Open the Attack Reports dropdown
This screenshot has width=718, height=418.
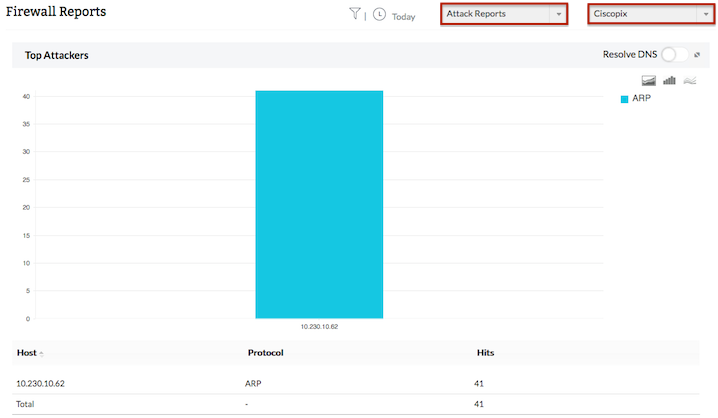504,14
